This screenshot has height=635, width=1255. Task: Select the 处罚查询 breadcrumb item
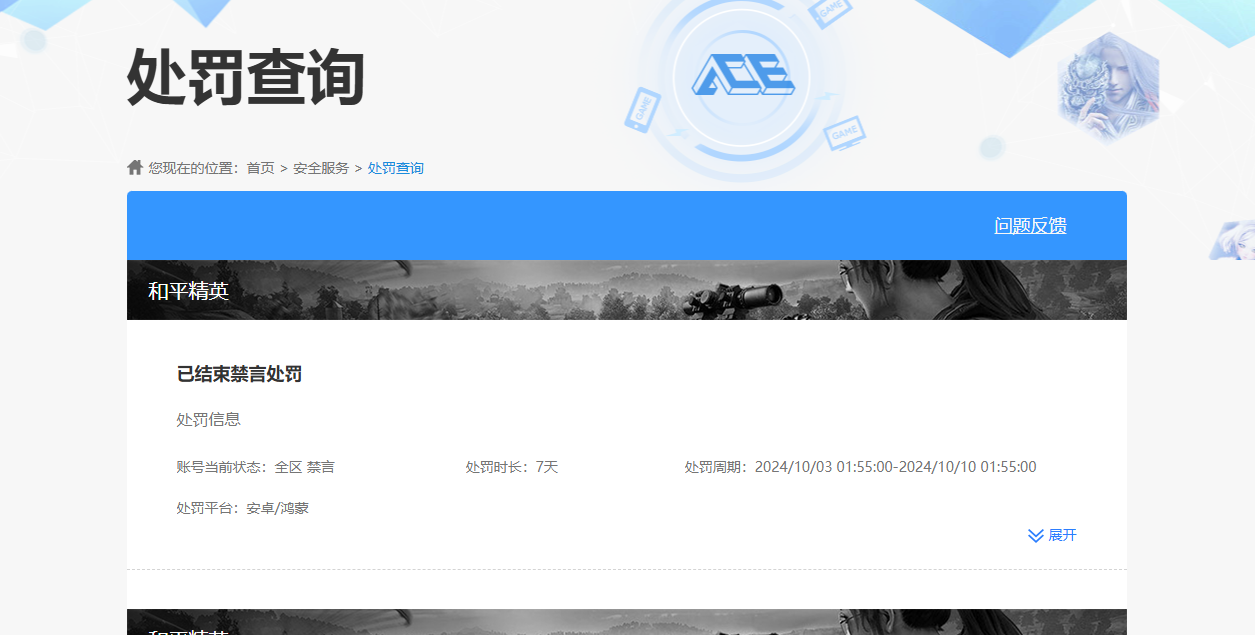[395, 168]
